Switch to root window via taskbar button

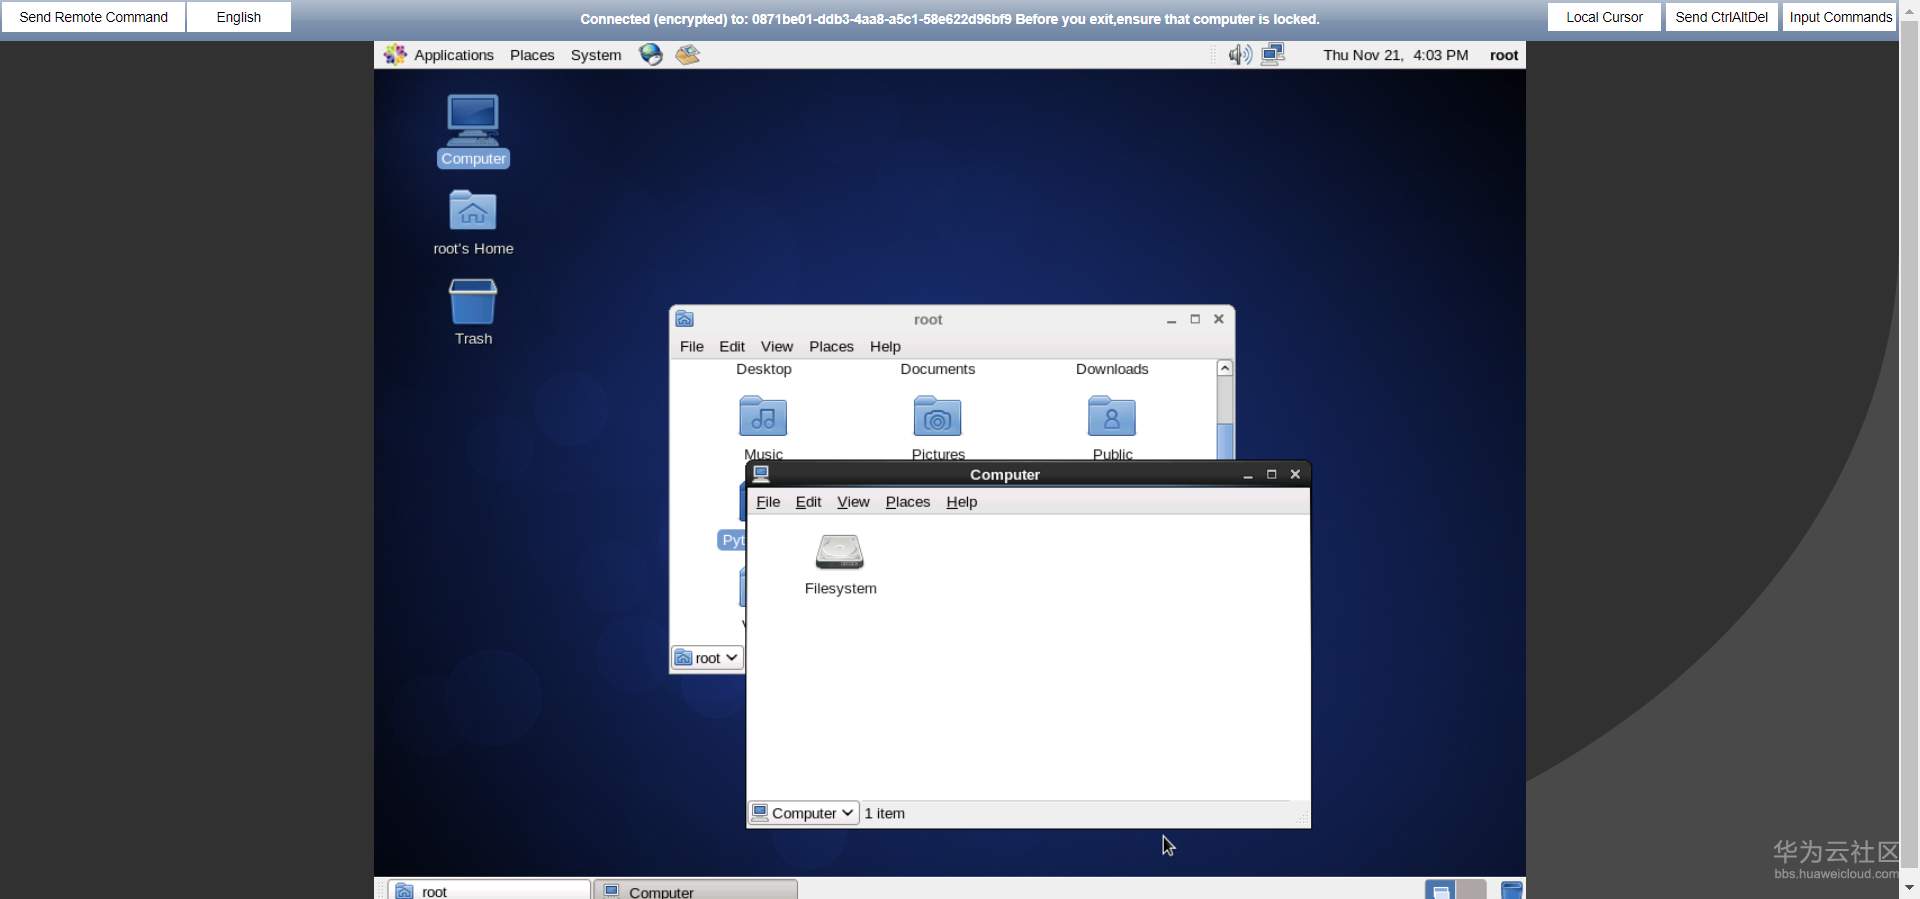point(489,890)
